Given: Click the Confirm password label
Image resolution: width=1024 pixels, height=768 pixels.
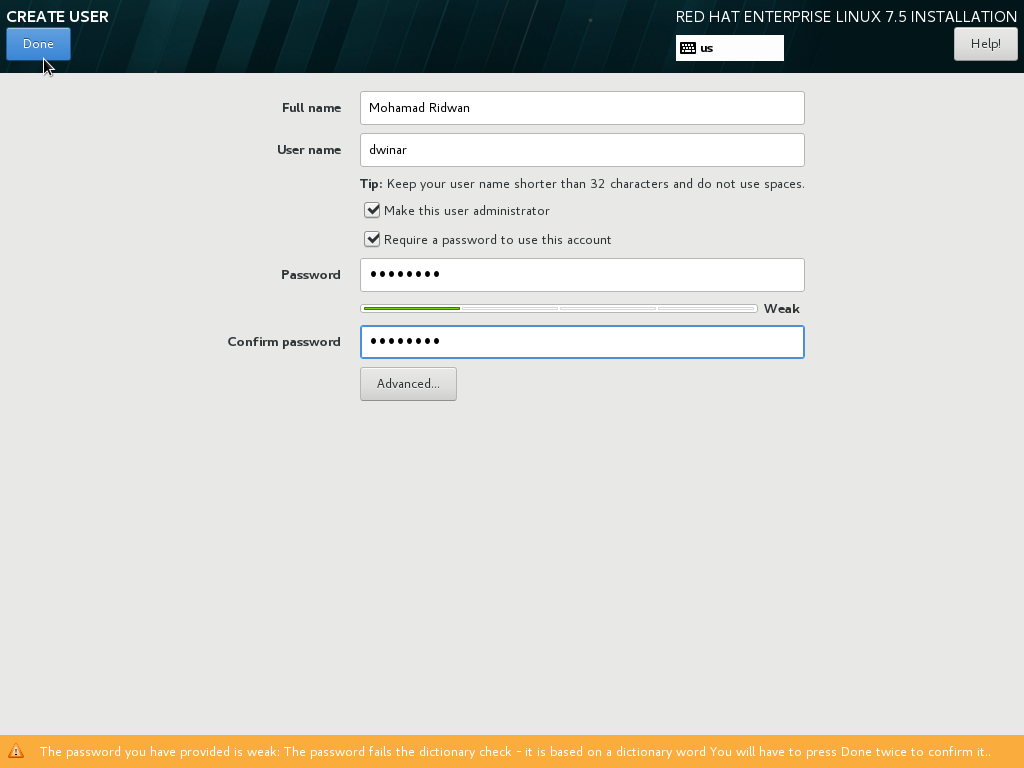Looking at the screenshot, I should point(284,342).
